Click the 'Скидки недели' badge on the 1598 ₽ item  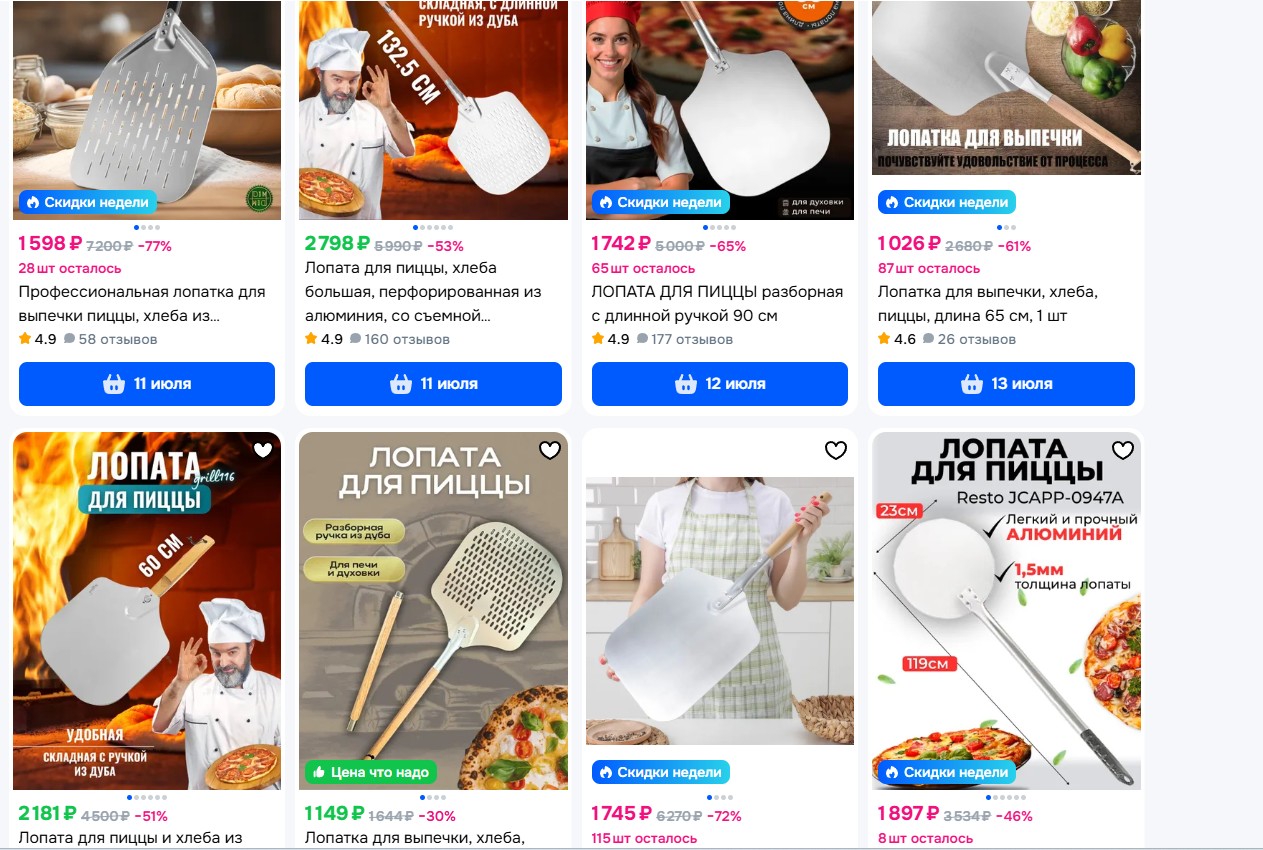[88, 202]
